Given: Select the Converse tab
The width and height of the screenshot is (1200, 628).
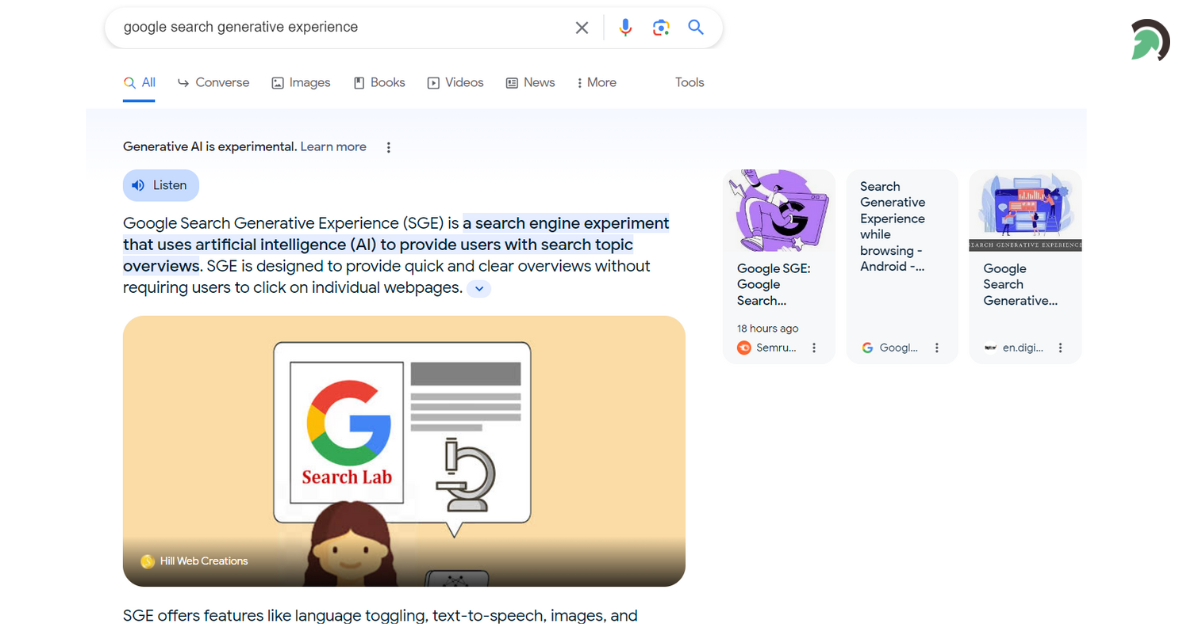Looking at the screenshot, I should (x=213, y=83).
